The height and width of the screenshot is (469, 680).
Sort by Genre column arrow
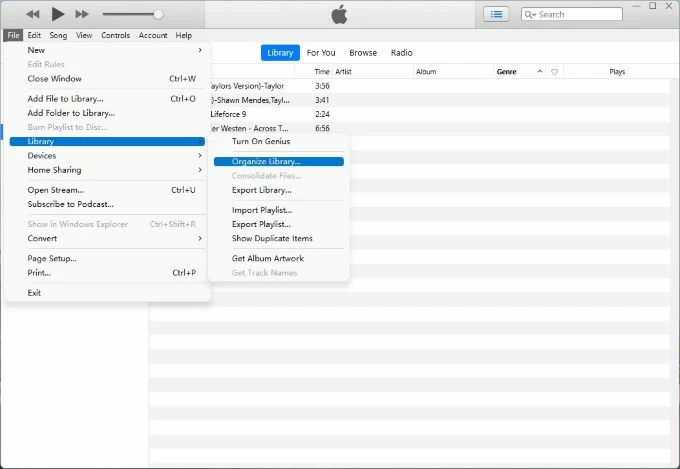540,72
